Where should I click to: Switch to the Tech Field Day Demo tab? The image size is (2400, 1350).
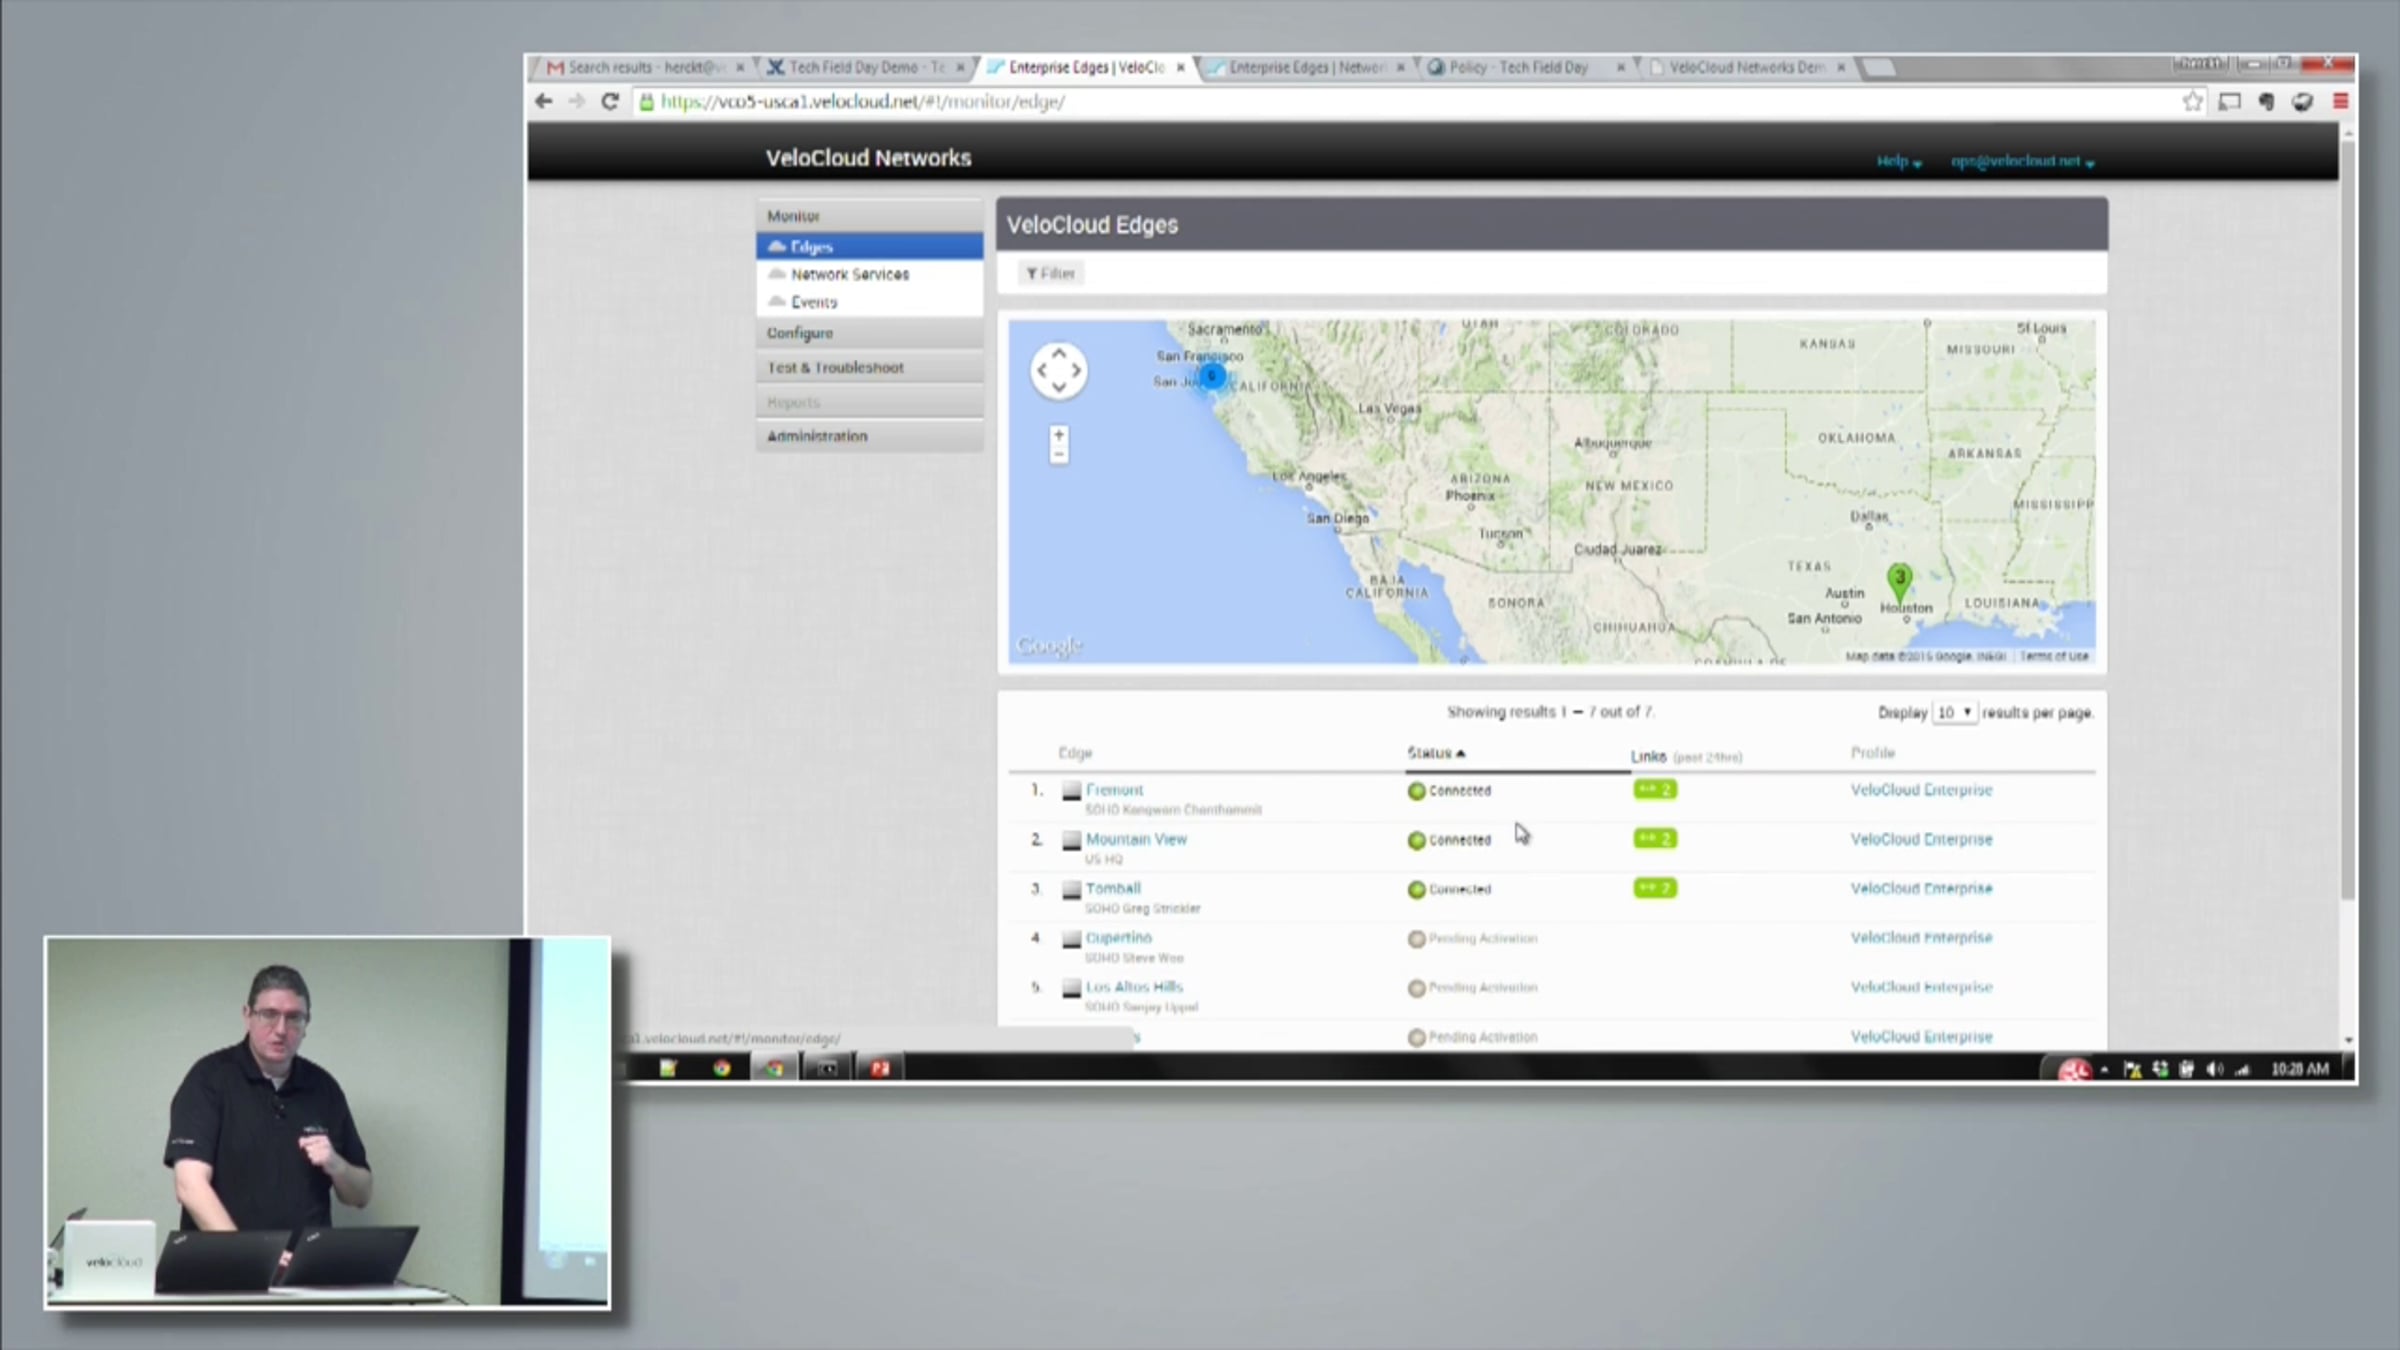point(865,67)
